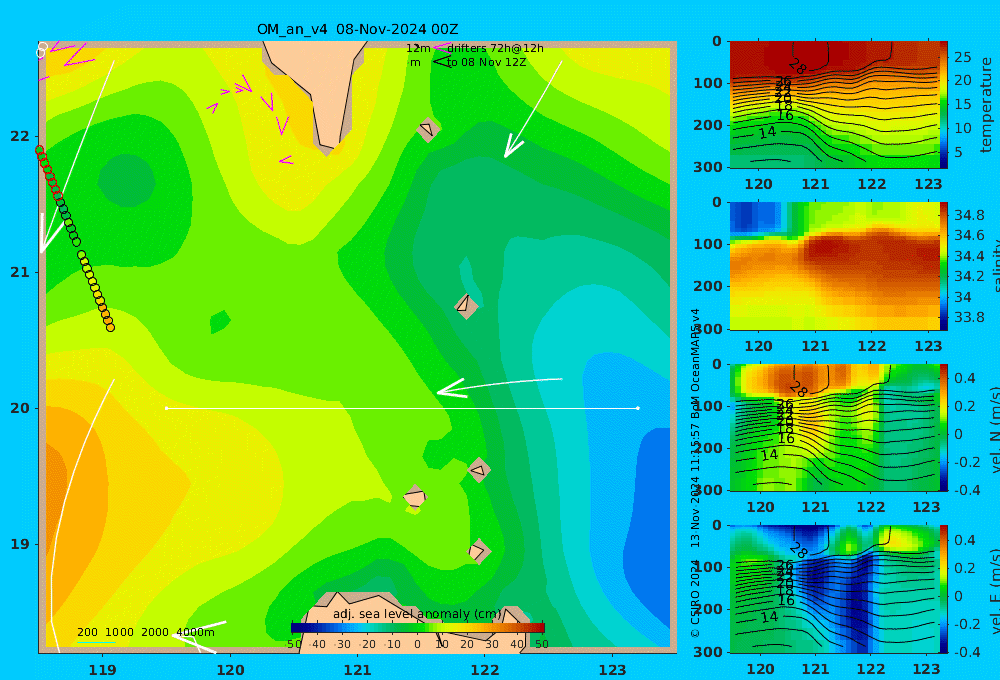Click the white current arrow in the upper right
The image size is (1000, 680).
click(x=533, y=109)
